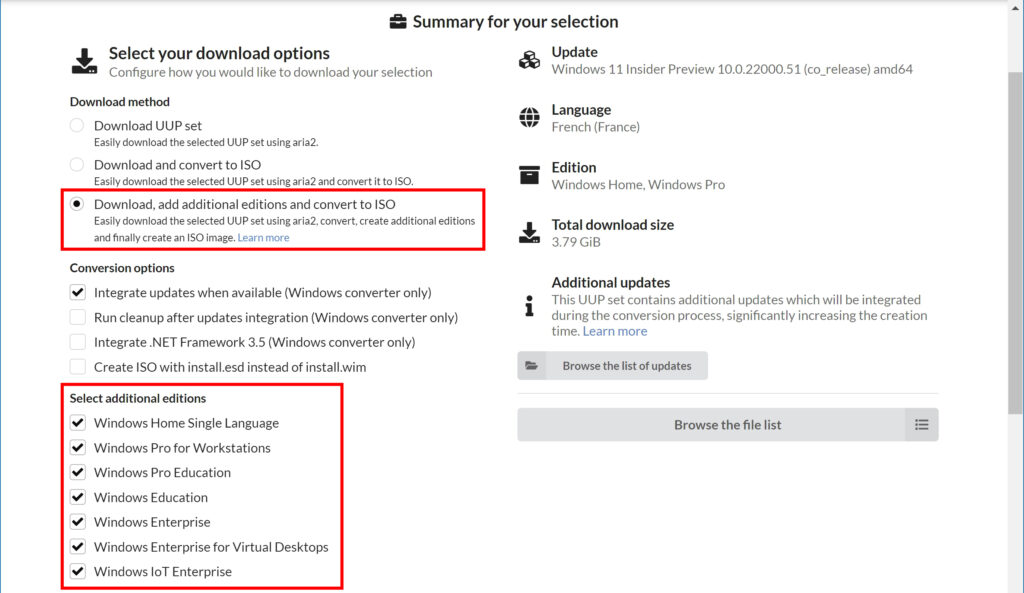Select Download, add additional editions radio button
Image resolution: width=1024 pixels, height=593 pixels.
[77, 204]
